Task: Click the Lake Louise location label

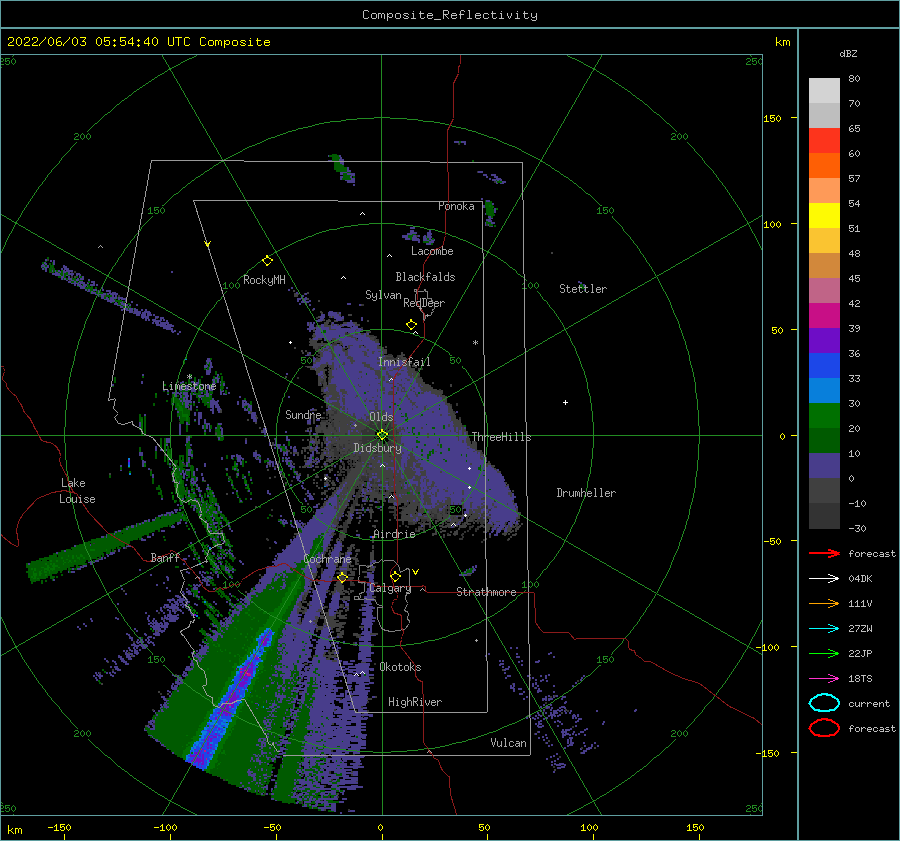Action: (x=77, y=491)
